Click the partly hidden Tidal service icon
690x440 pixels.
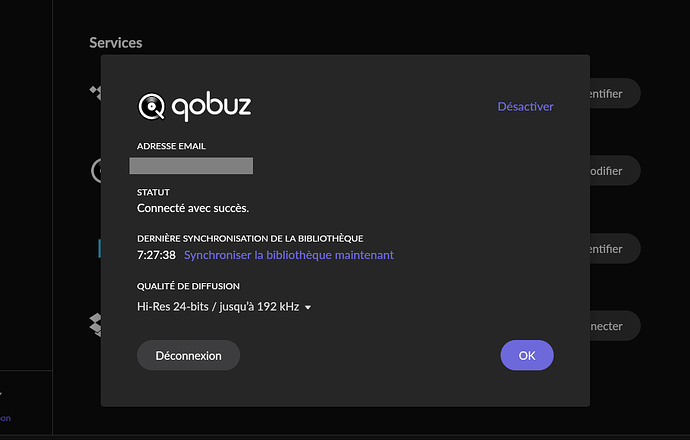95,92
